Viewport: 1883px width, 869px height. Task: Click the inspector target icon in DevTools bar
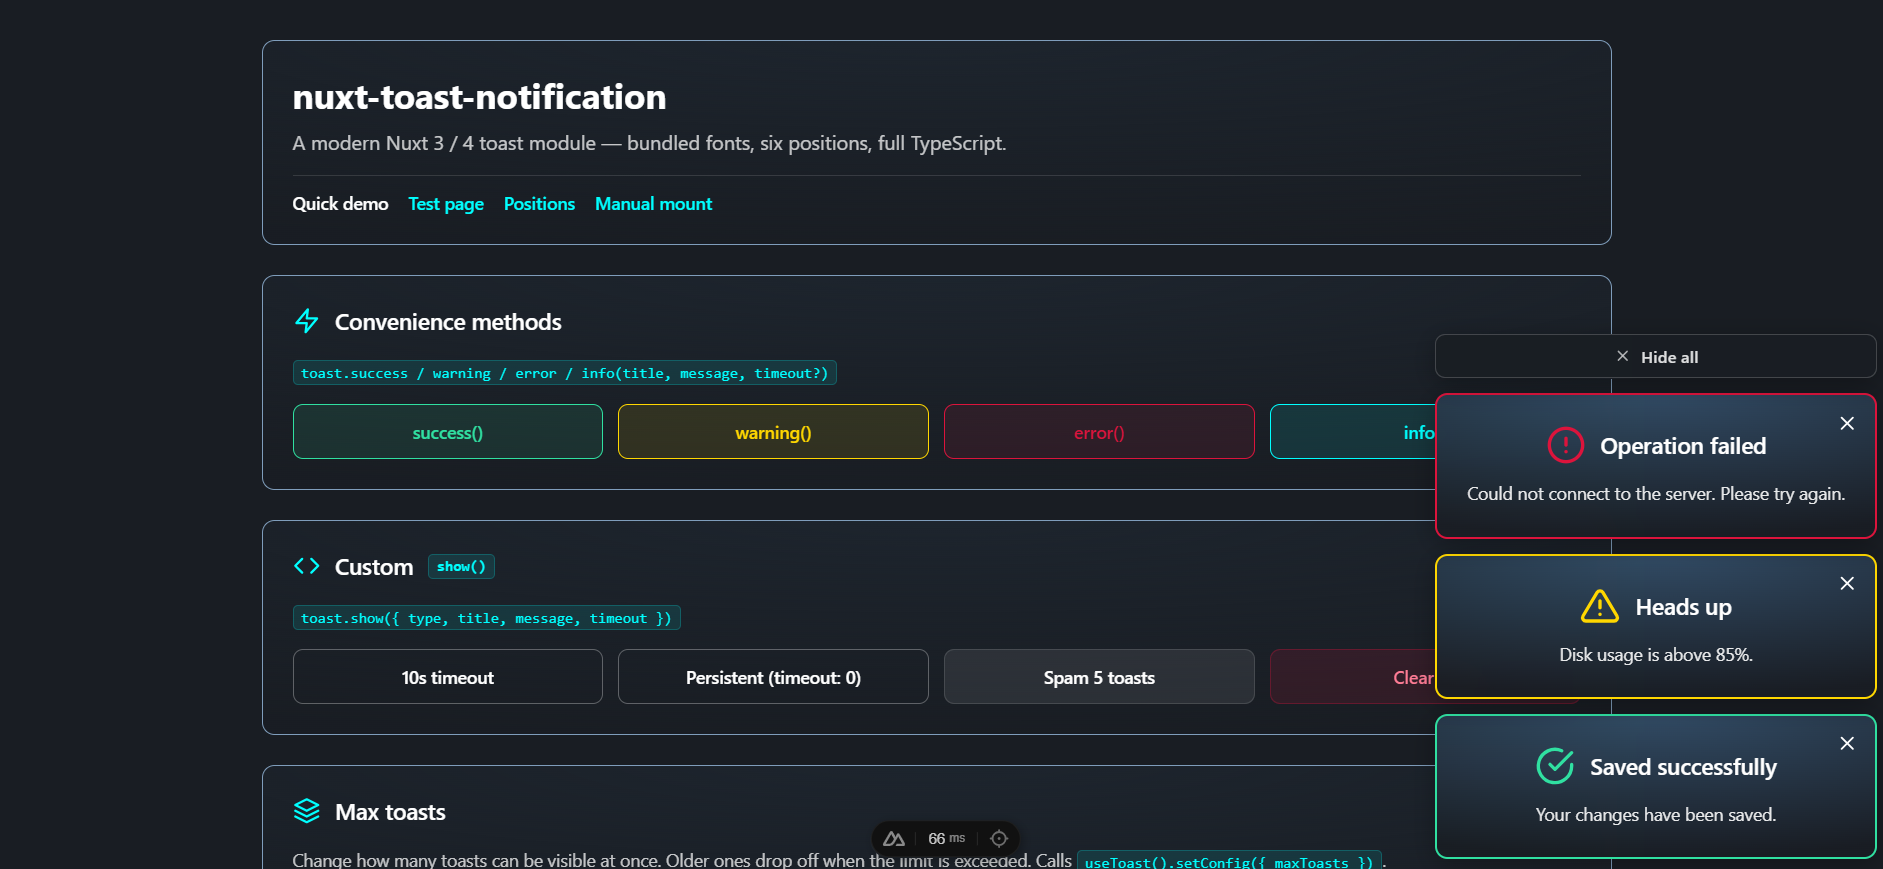(x=998, y=838)
